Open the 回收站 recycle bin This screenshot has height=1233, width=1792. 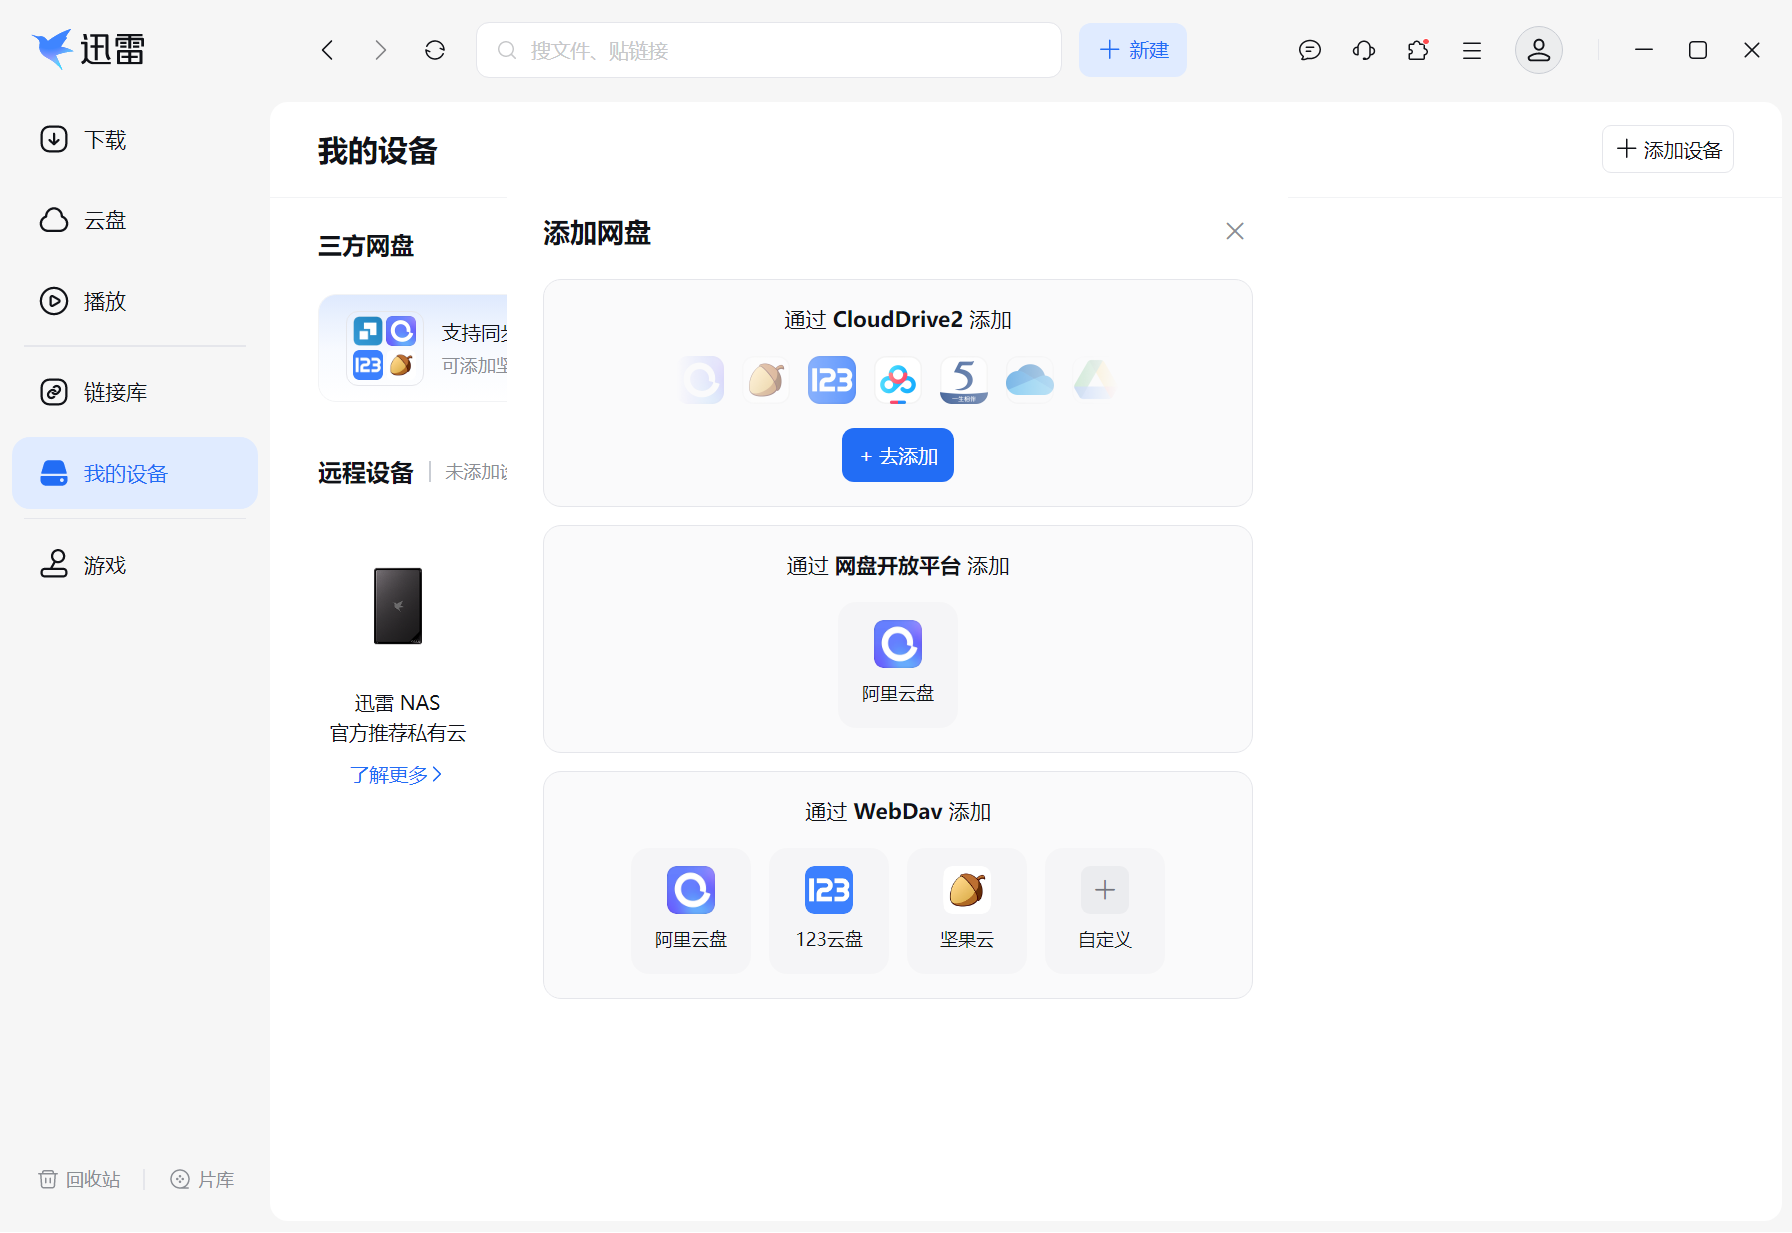pos(79,1180)
